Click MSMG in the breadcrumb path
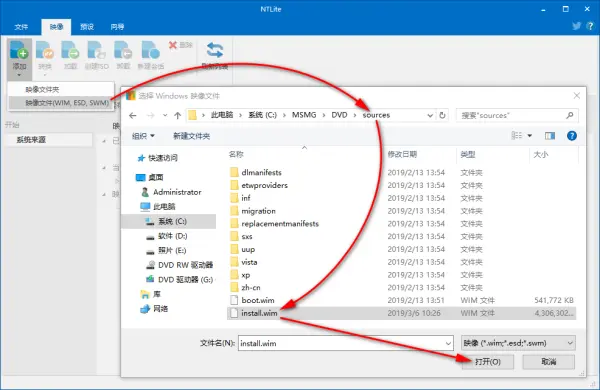 304,115
